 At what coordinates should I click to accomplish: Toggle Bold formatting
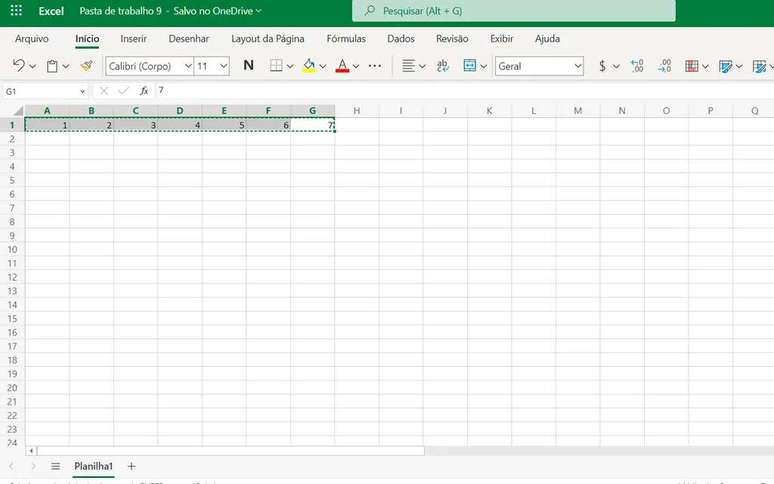[249, 66]
